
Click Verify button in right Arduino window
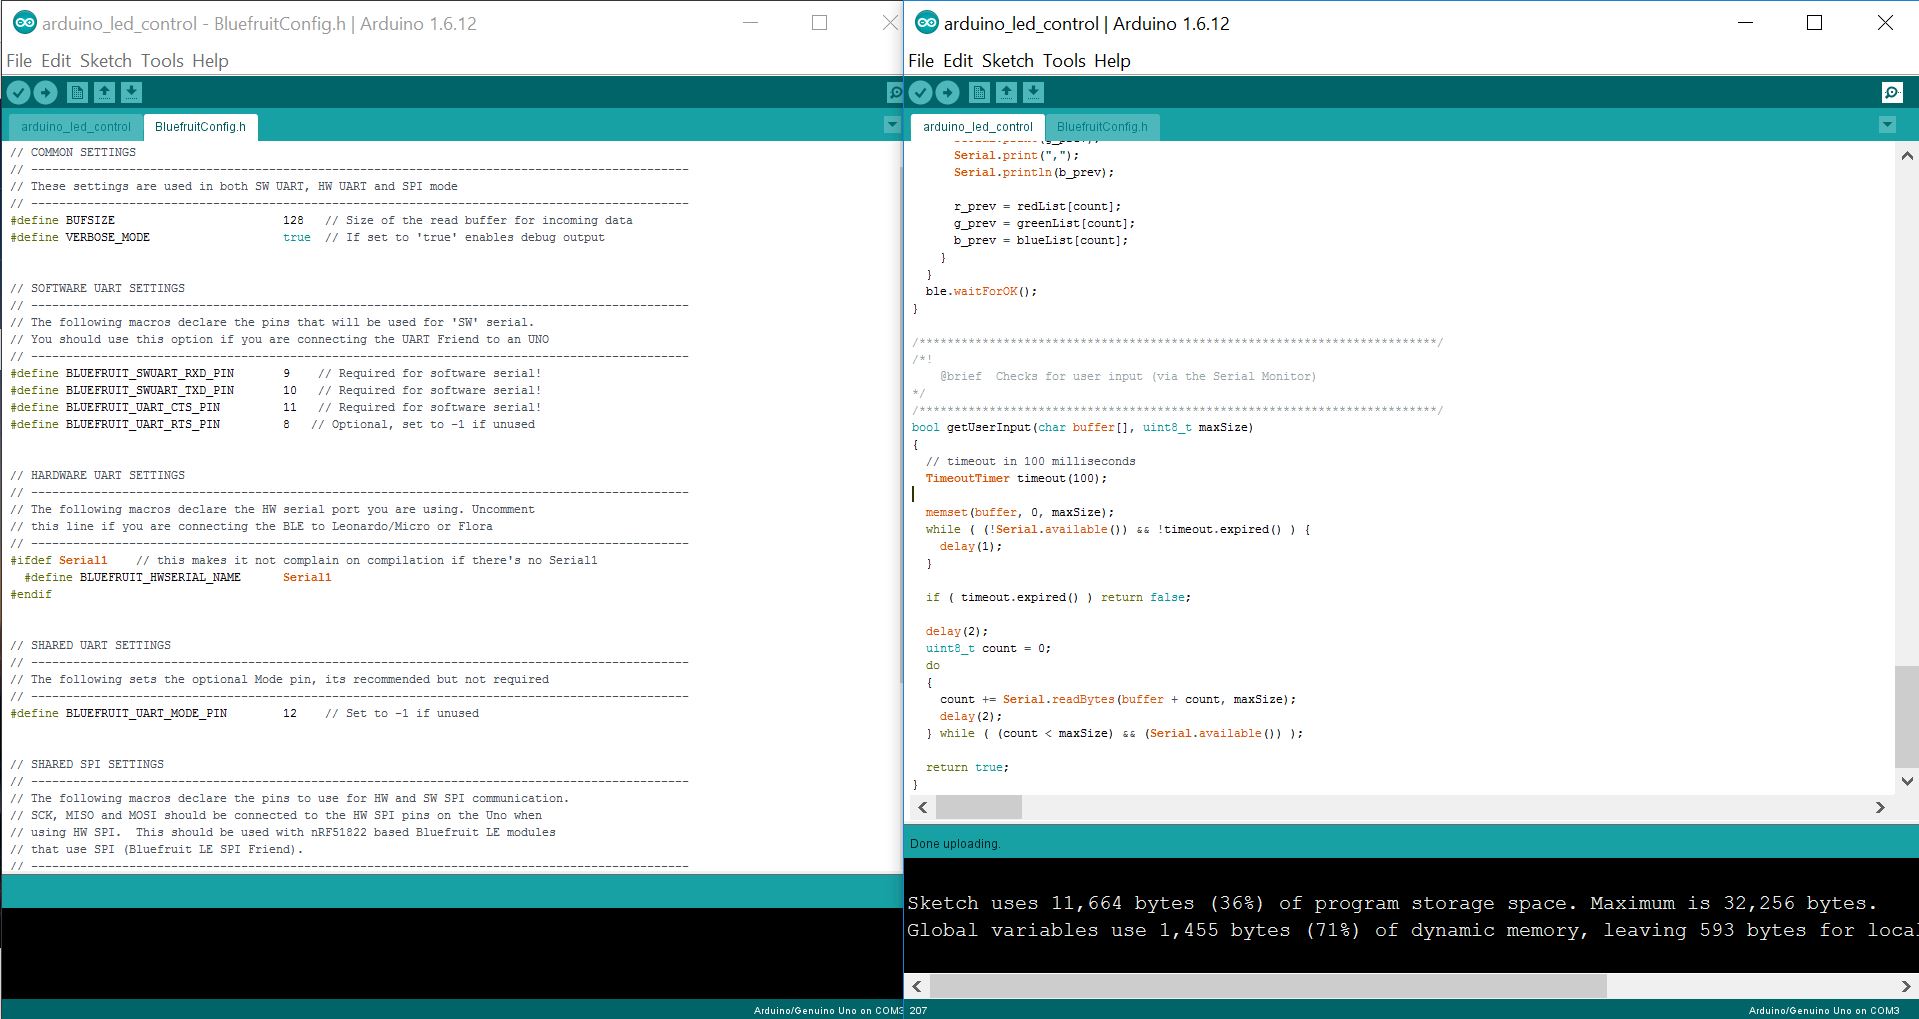click(x=920, y=93)
